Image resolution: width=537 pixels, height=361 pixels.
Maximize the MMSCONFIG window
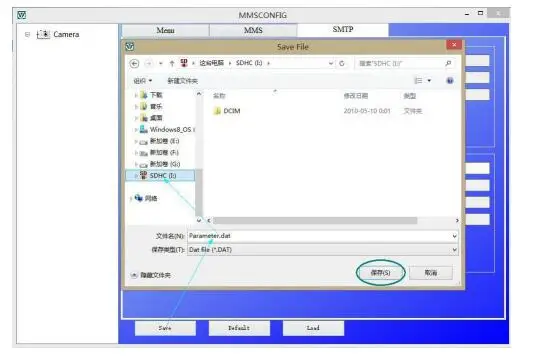pos(480,13)
